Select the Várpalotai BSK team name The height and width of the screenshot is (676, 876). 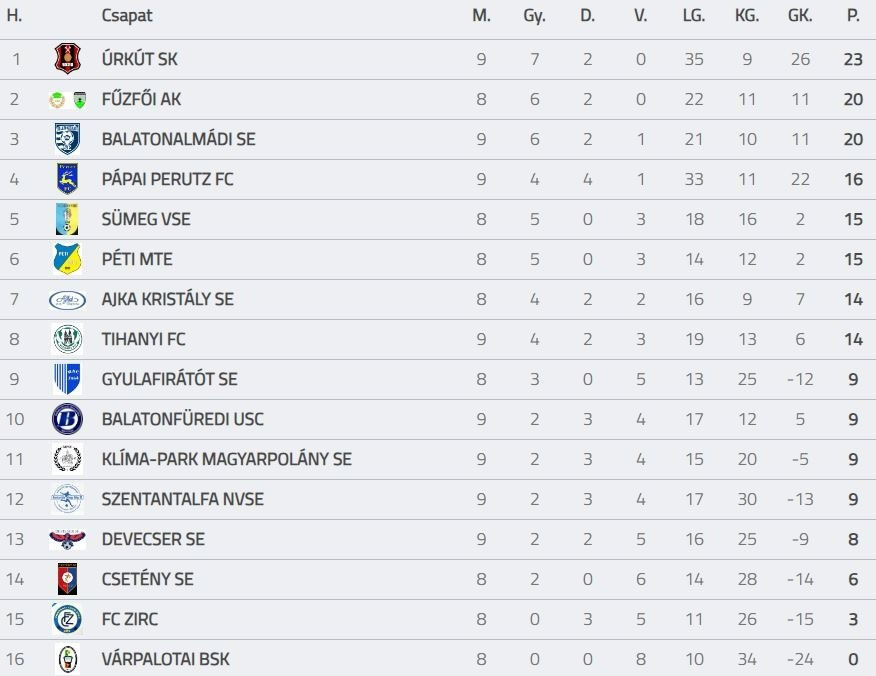click(x=165, y=659)
